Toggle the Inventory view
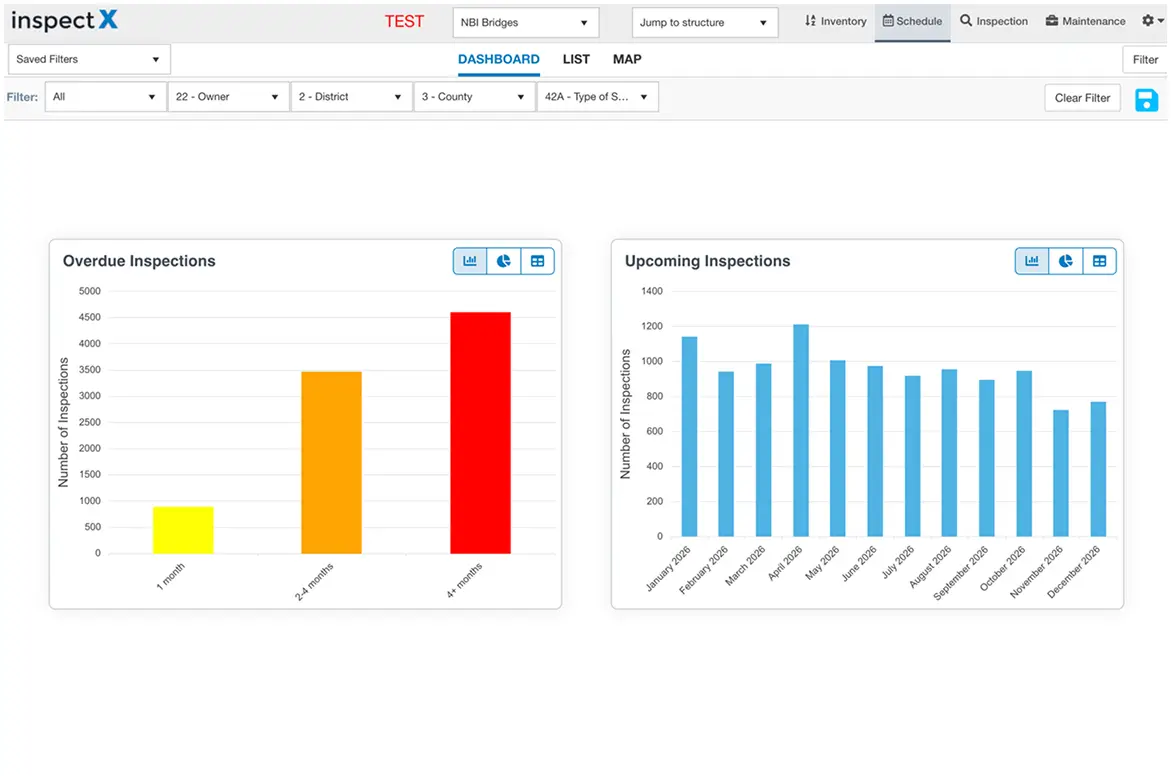 [x=834, y=21]
